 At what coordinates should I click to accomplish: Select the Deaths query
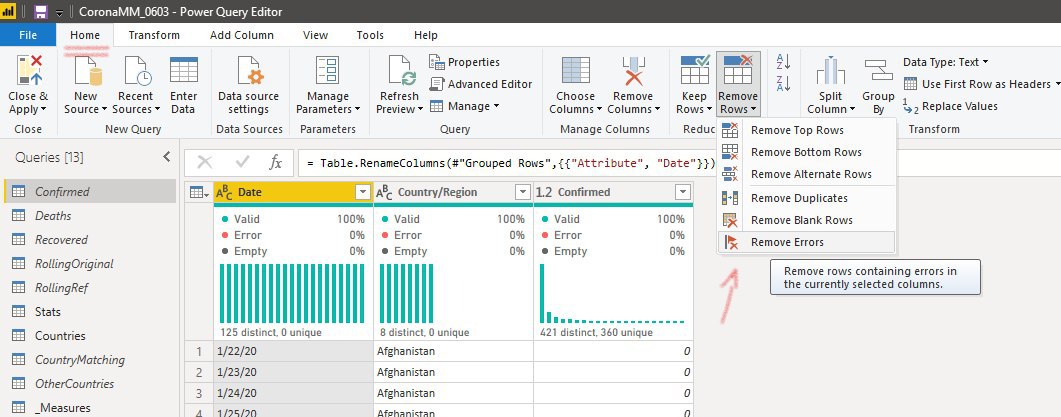click(x=90, y=215)
